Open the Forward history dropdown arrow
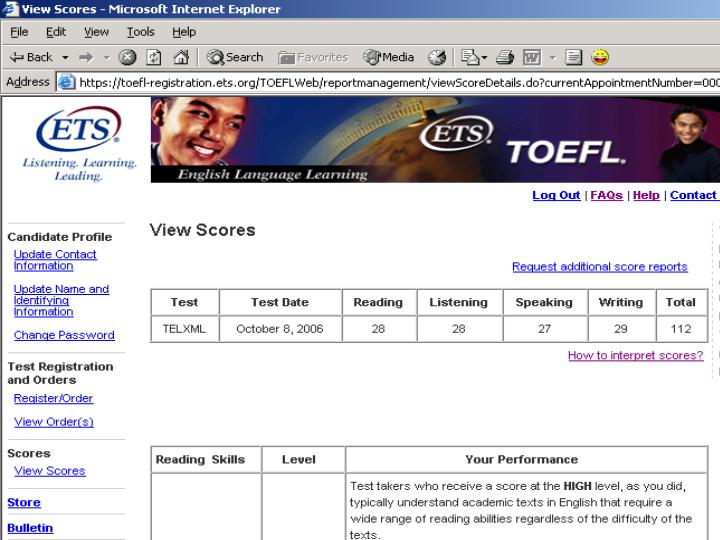 click(107, 57)
